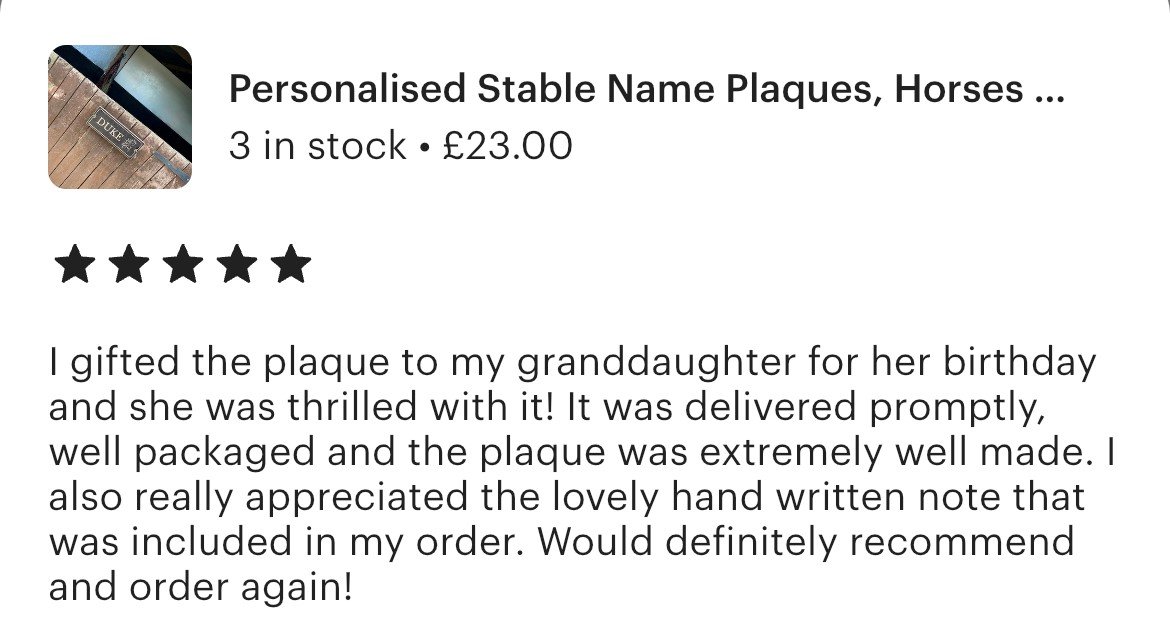Screen dimensions: 1170x633
Task: Click the fourth rating star
Action: click(x=237, y=265)
